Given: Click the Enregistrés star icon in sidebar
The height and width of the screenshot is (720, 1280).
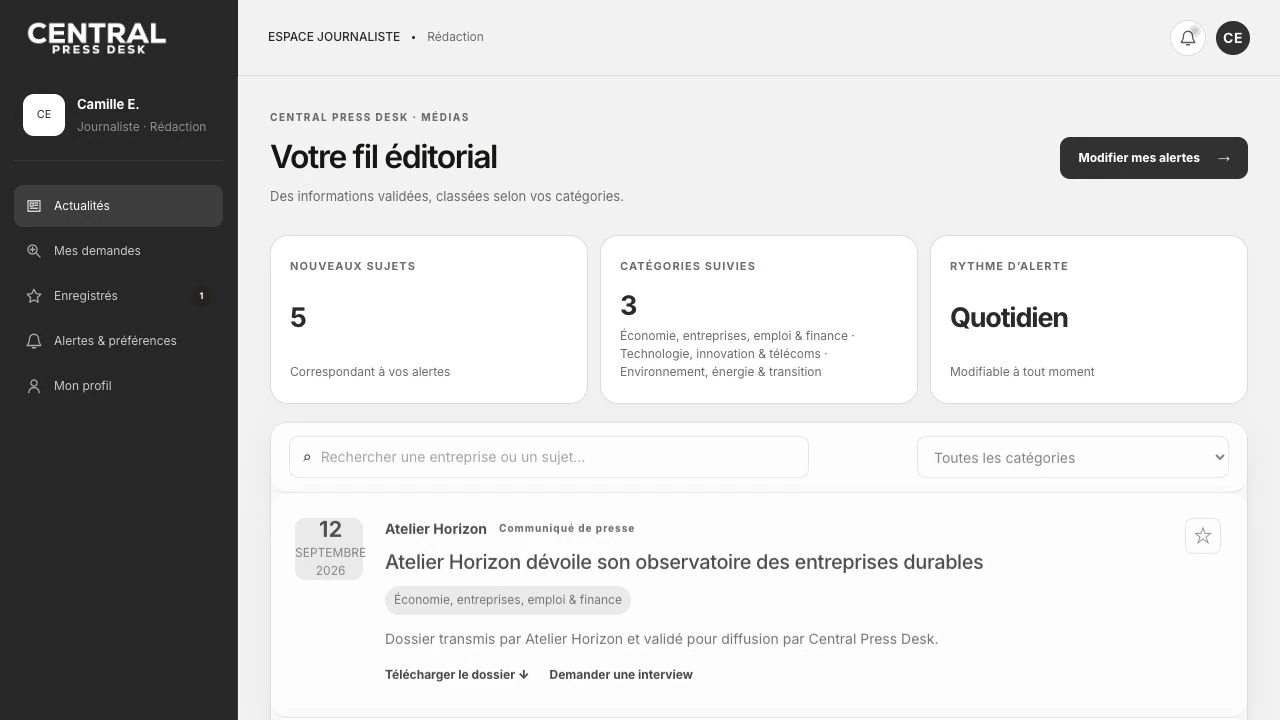Looking at the screenshot, I should [x=34, y=296].
